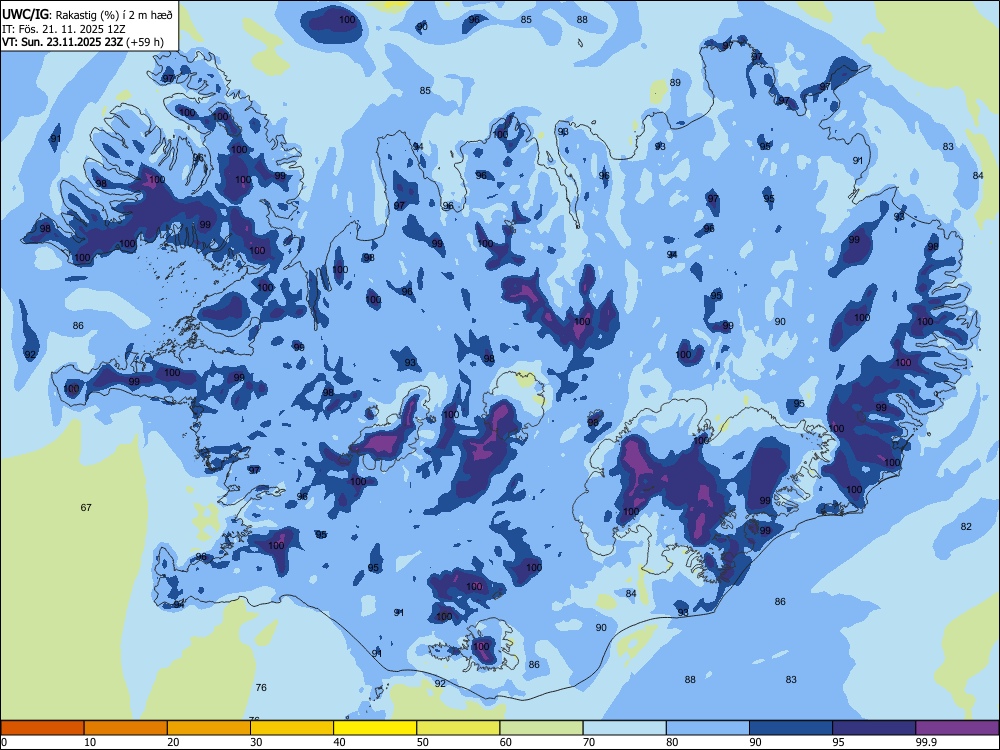Screen dimensions: 1000x750
Task: Select the 90–95 dark blue legend swatch
Action: [791, 728]
